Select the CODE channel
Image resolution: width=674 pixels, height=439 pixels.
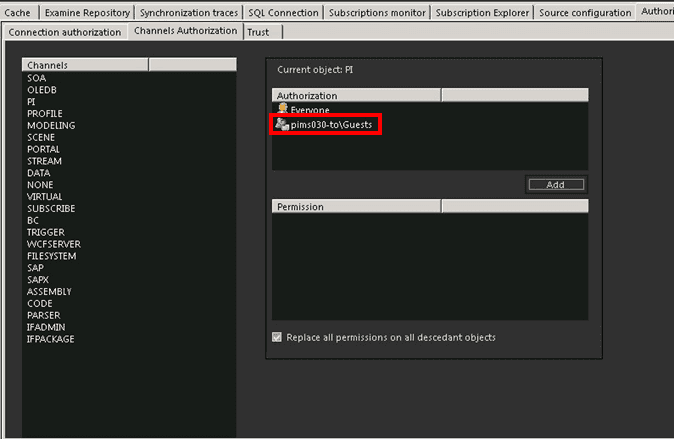(x=40, y=304)
